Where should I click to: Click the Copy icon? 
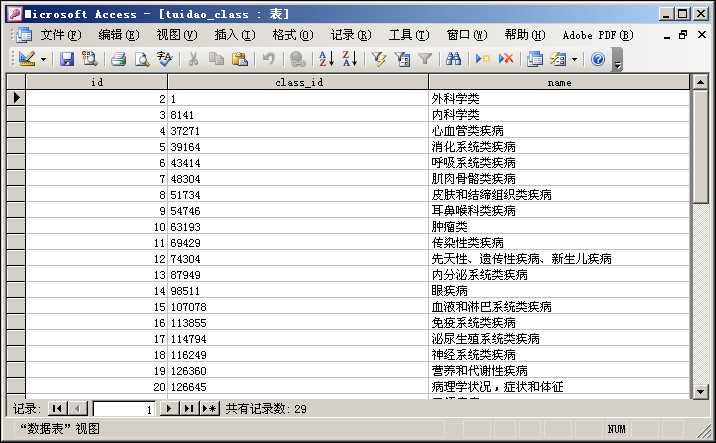pos(216,59)
